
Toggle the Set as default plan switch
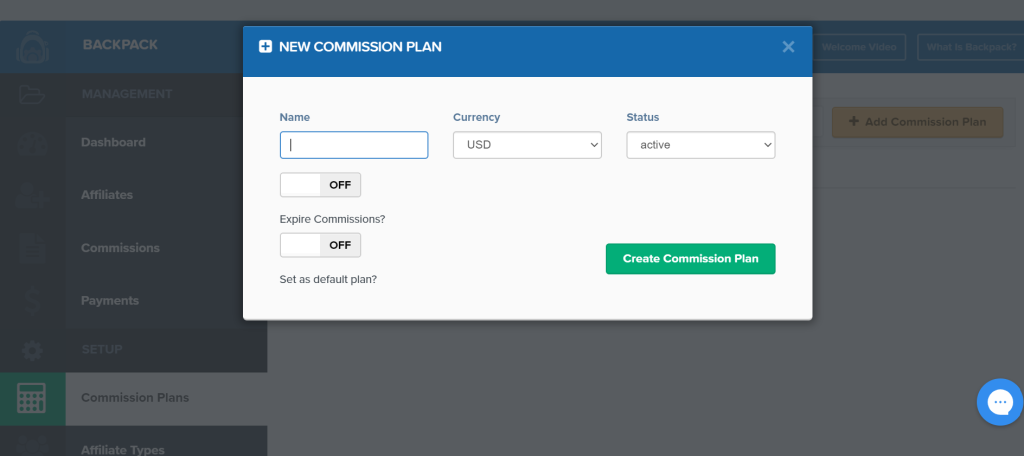click(320, 245)
